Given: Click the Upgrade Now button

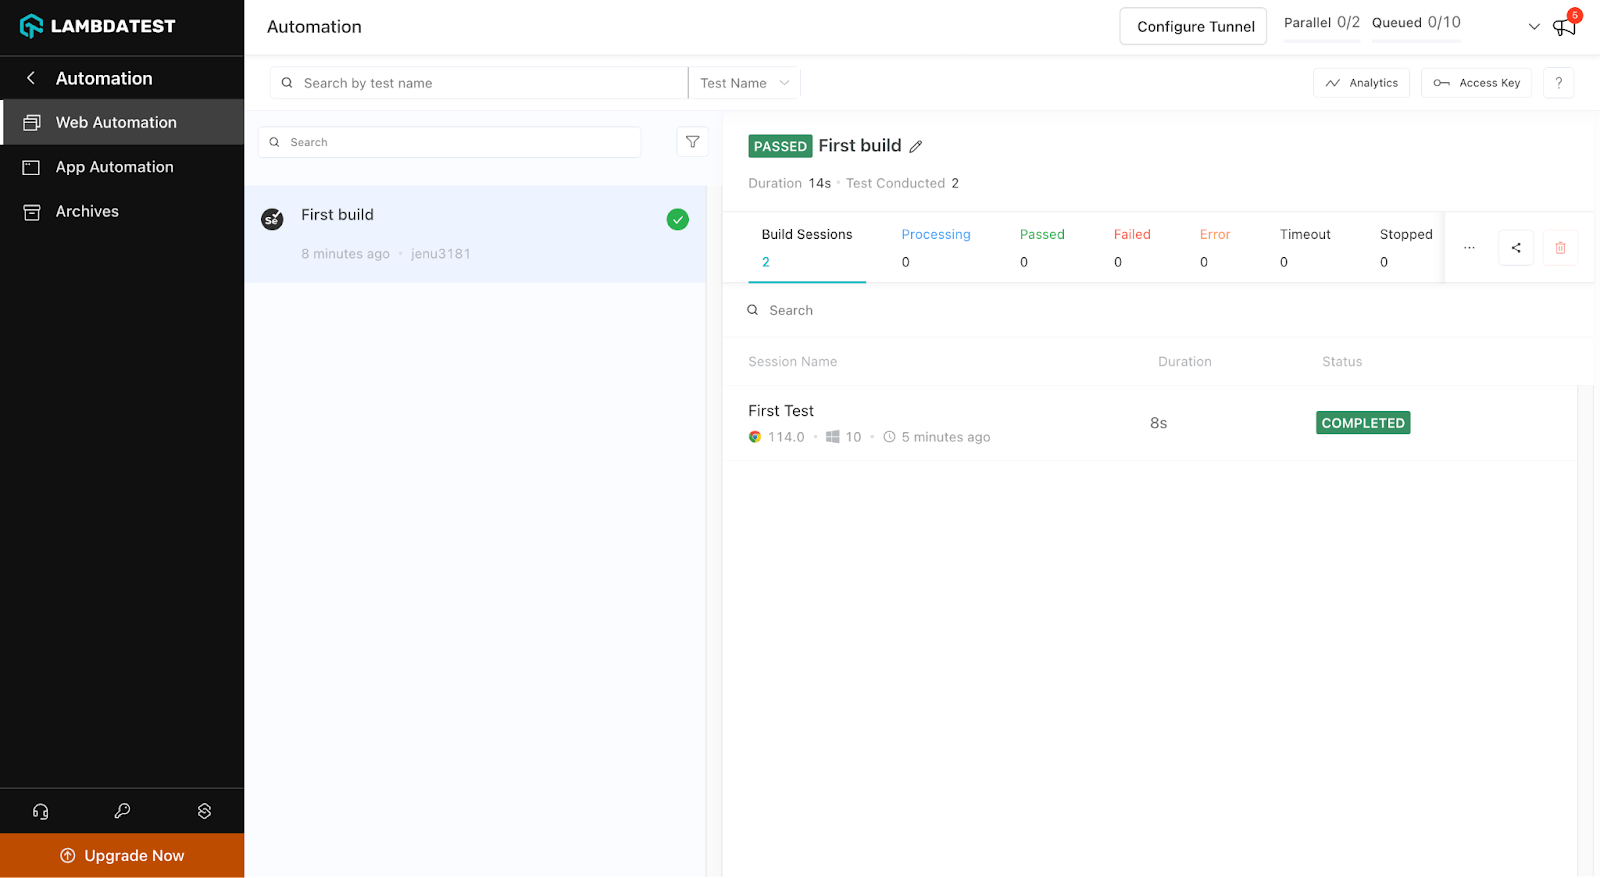Looking at the screenshot, I should pos(122,855).
